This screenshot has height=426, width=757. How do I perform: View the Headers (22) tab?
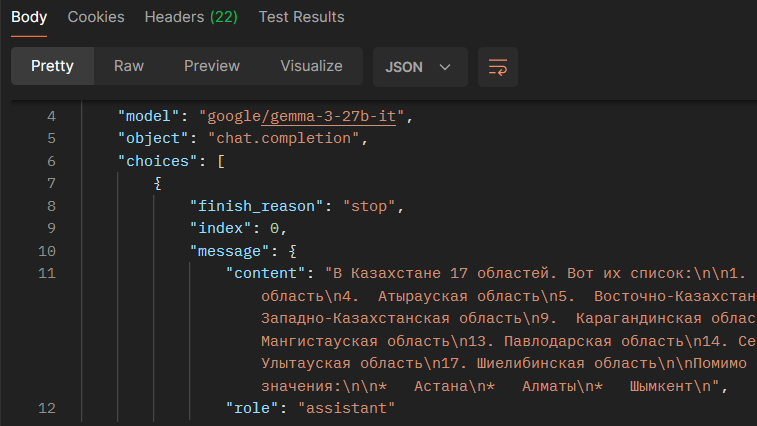click(x=191, y=17)
